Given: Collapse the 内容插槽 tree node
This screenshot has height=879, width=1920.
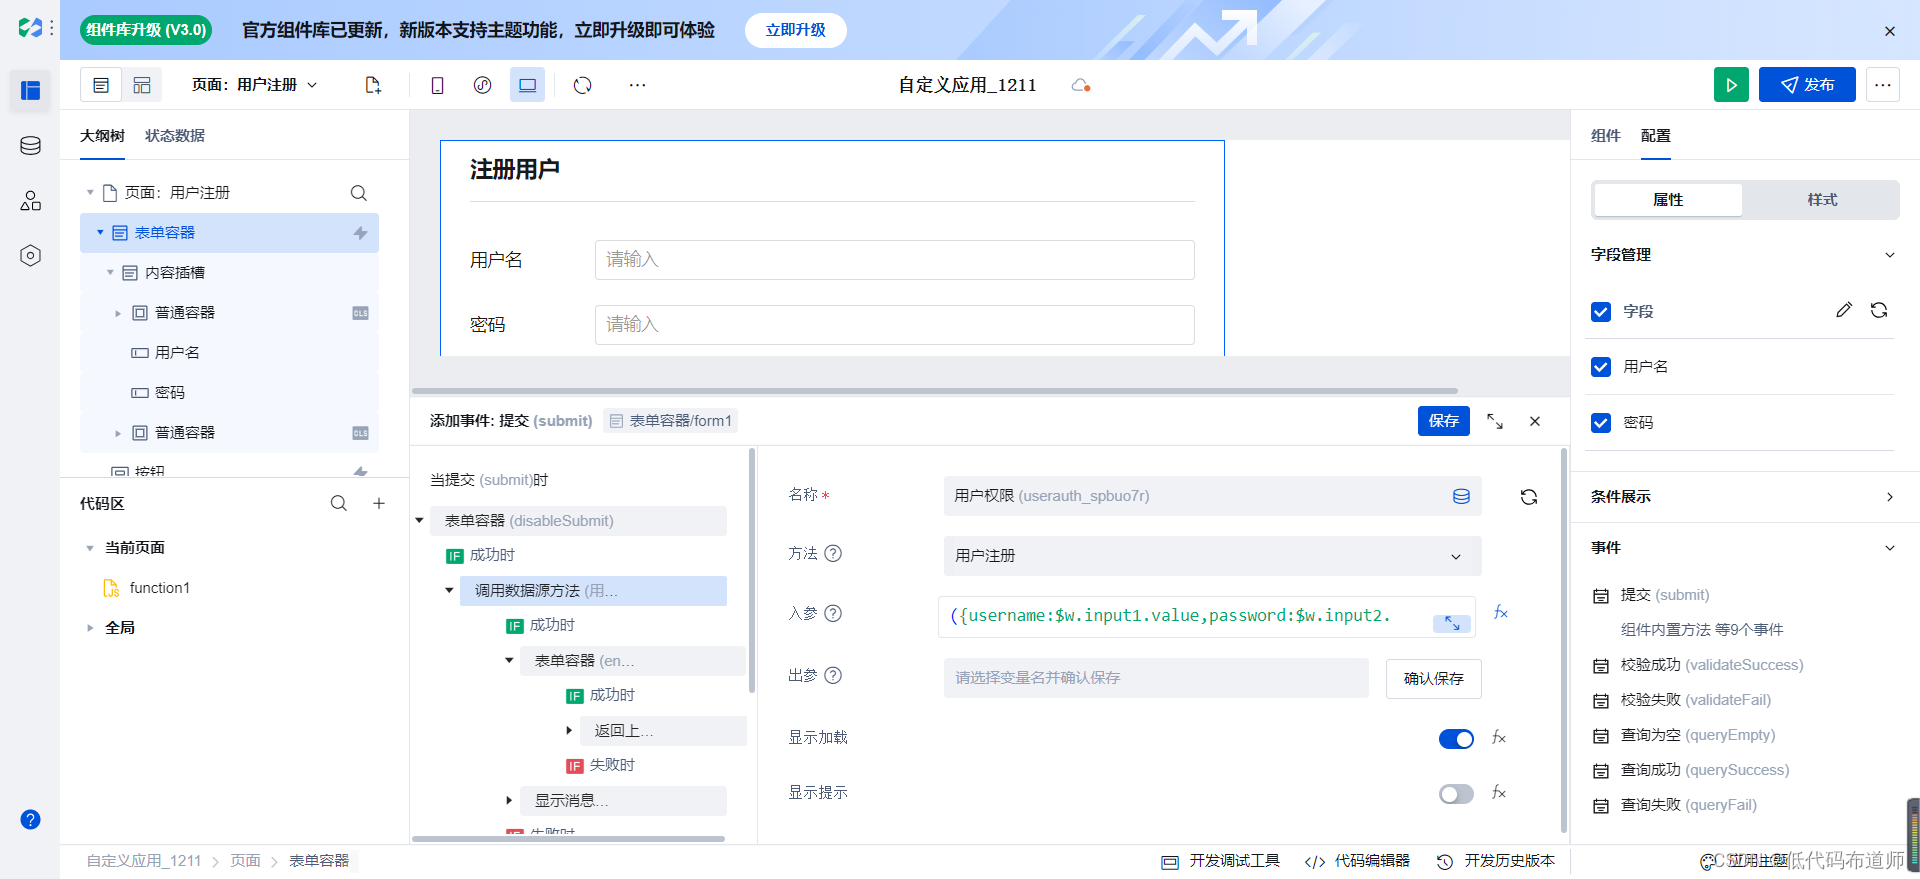Looking at the screenshot, I should point(110,273).
